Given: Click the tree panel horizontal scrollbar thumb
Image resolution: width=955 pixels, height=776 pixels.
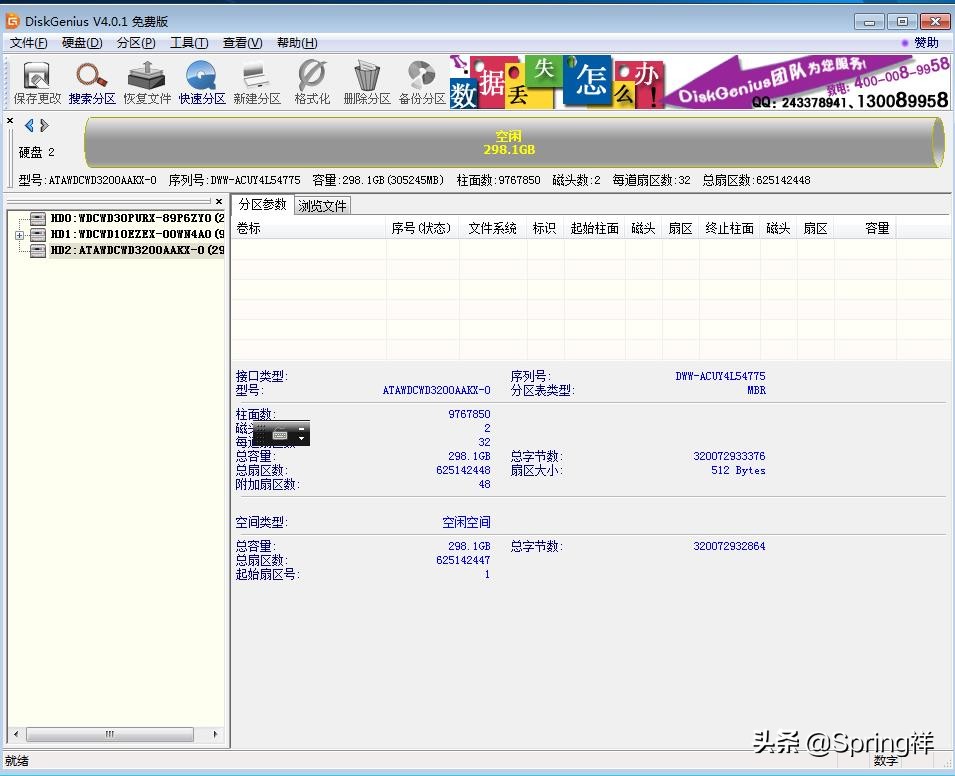Looking at the screenshot, I should pos(110,734).
